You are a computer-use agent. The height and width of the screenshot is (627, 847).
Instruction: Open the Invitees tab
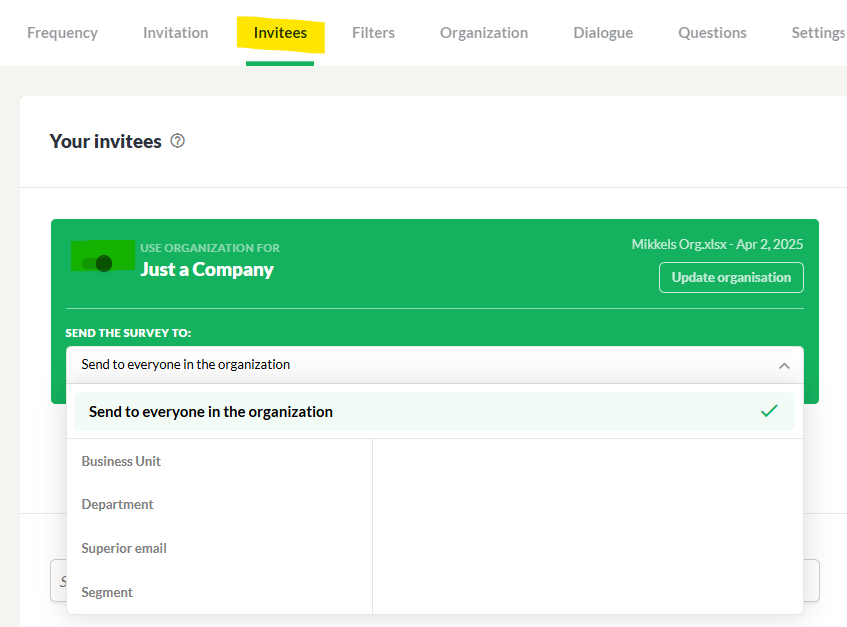point(280,33)
